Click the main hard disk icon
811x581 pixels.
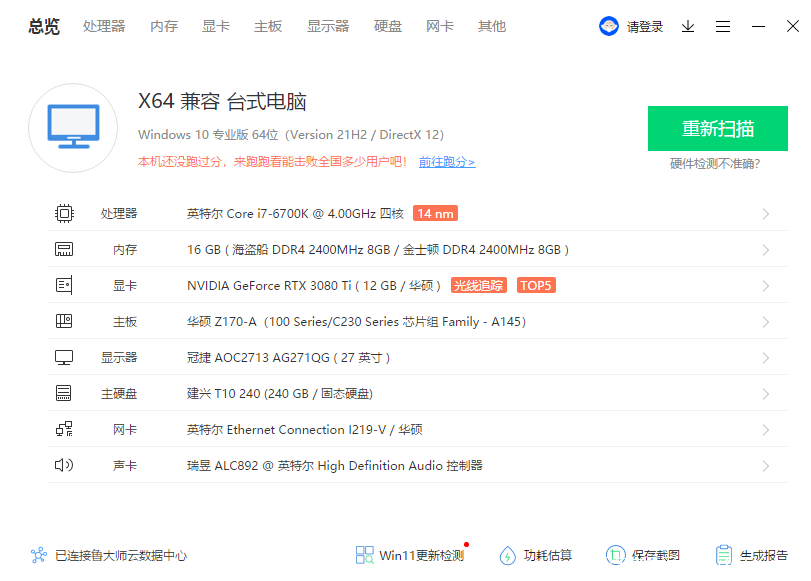[x=64, y=393]
